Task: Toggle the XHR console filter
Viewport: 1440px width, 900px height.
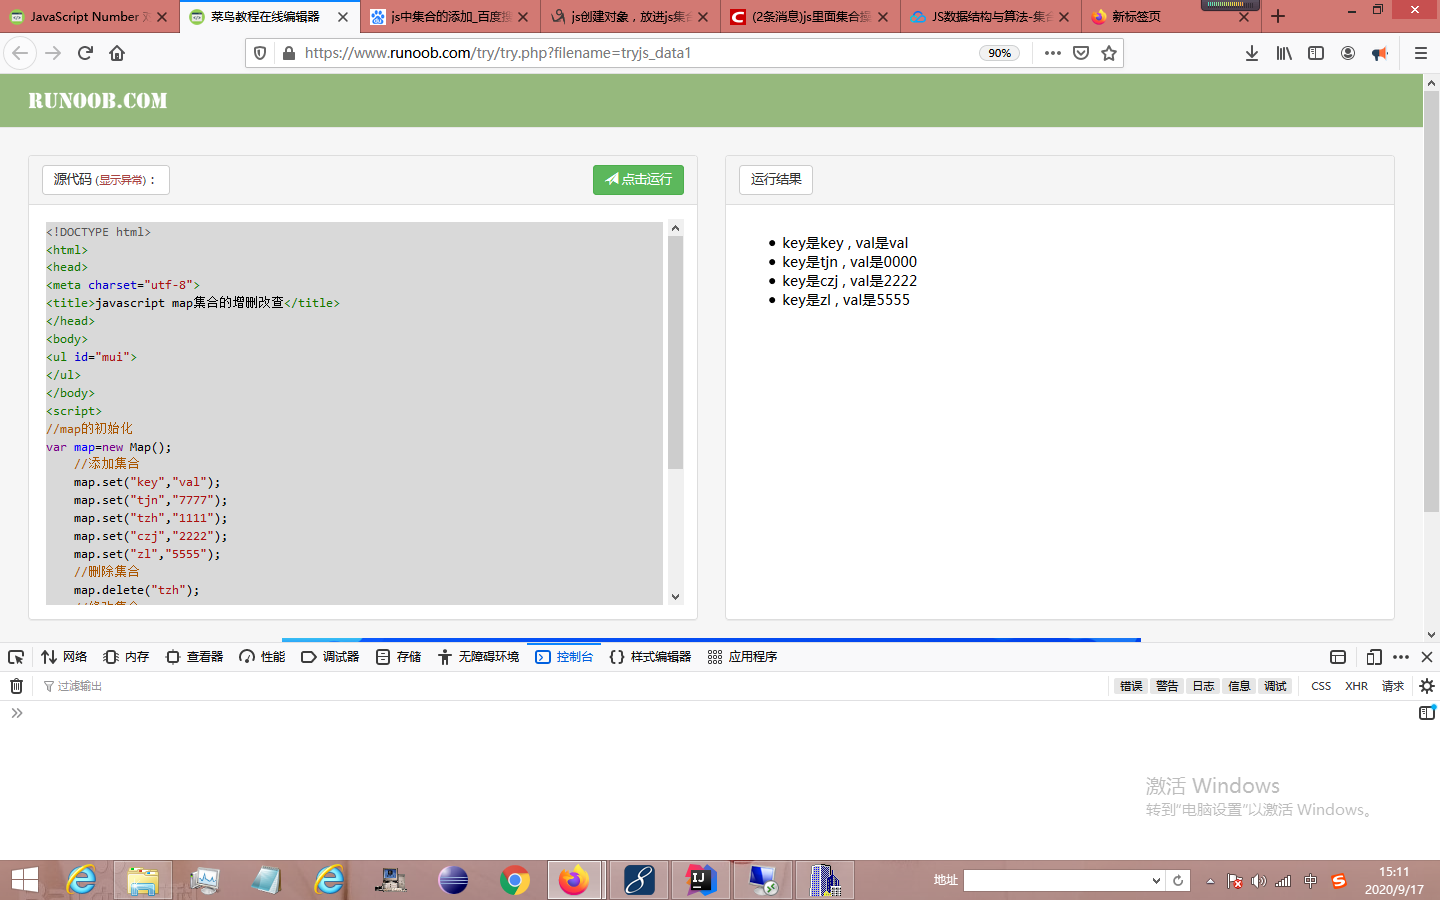Action: (1356, 686)
